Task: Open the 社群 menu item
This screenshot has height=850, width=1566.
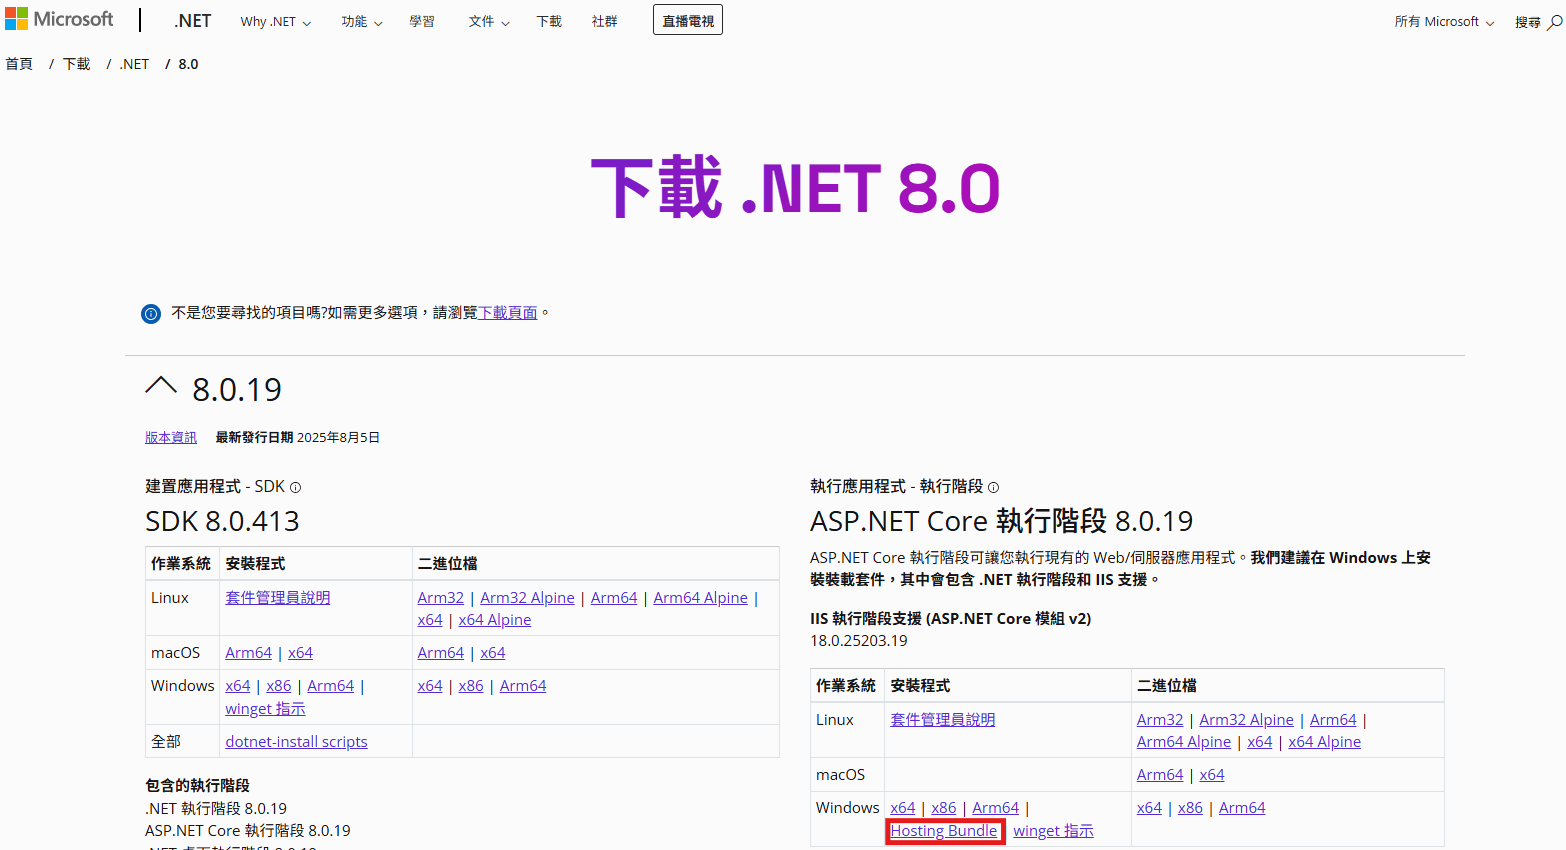Action: point(604,22)
